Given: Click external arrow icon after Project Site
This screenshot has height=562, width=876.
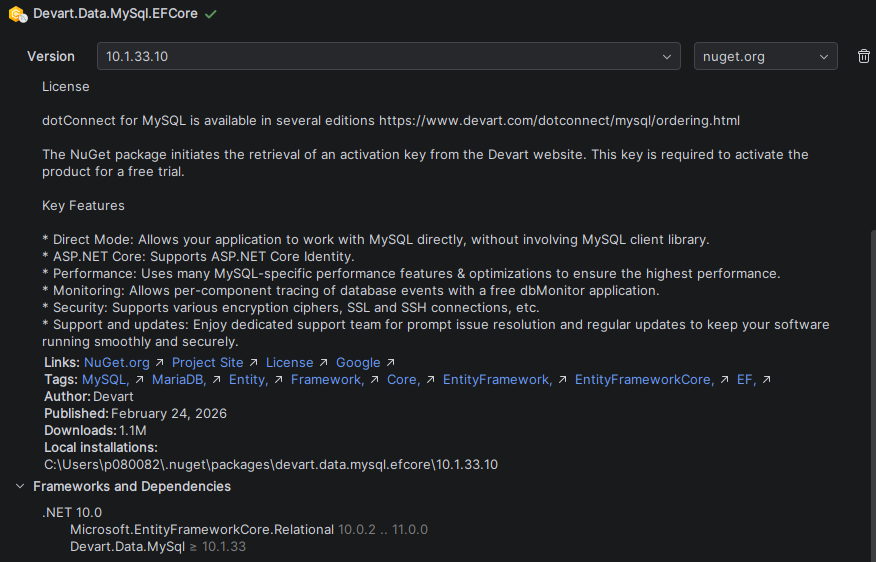Looking at the screenshot, I should pyautogui.click(x=254, y=363).
